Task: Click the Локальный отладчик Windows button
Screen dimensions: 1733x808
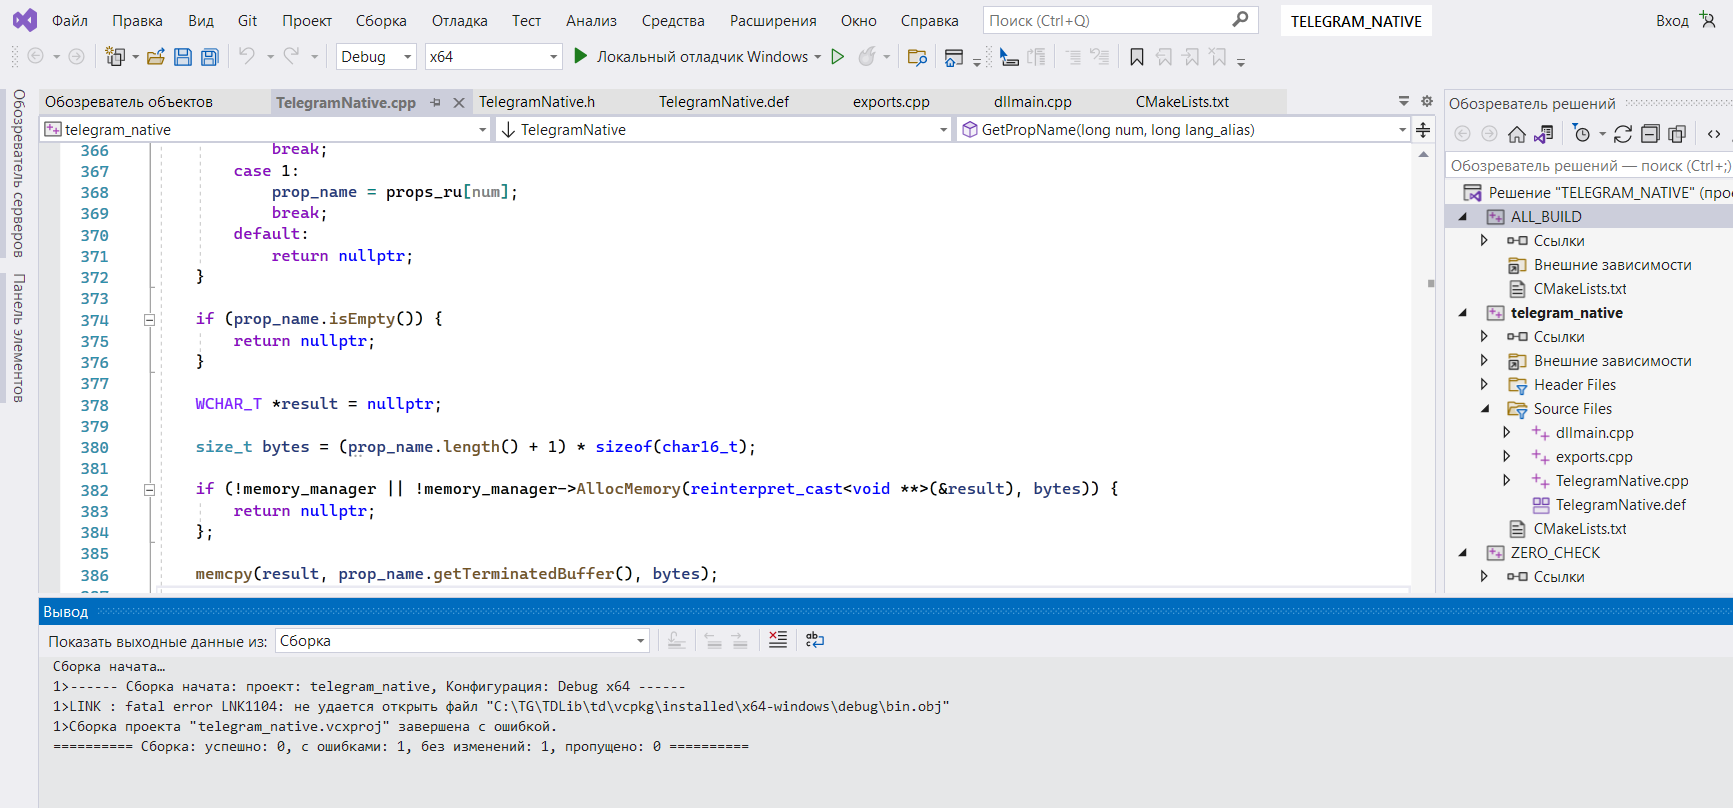Action: (702, 57)
